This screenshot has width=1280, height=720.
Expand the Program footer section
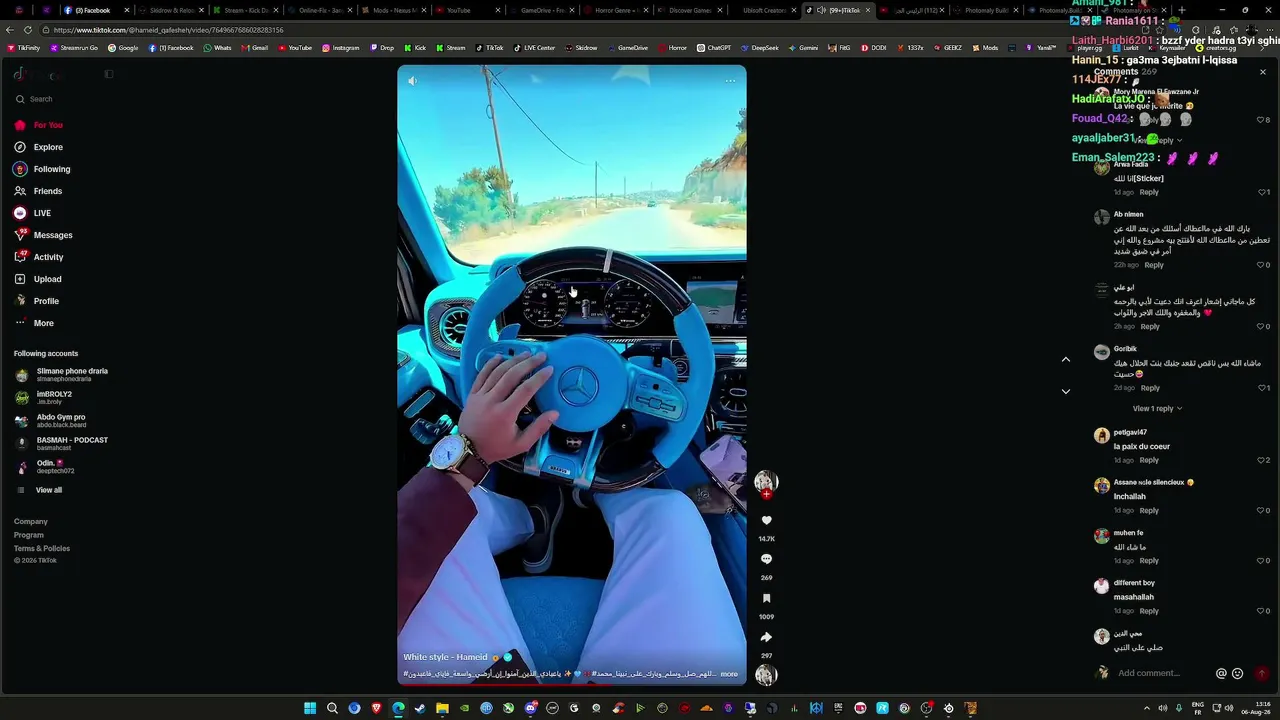pyautogui.click(x=29, y=535)
